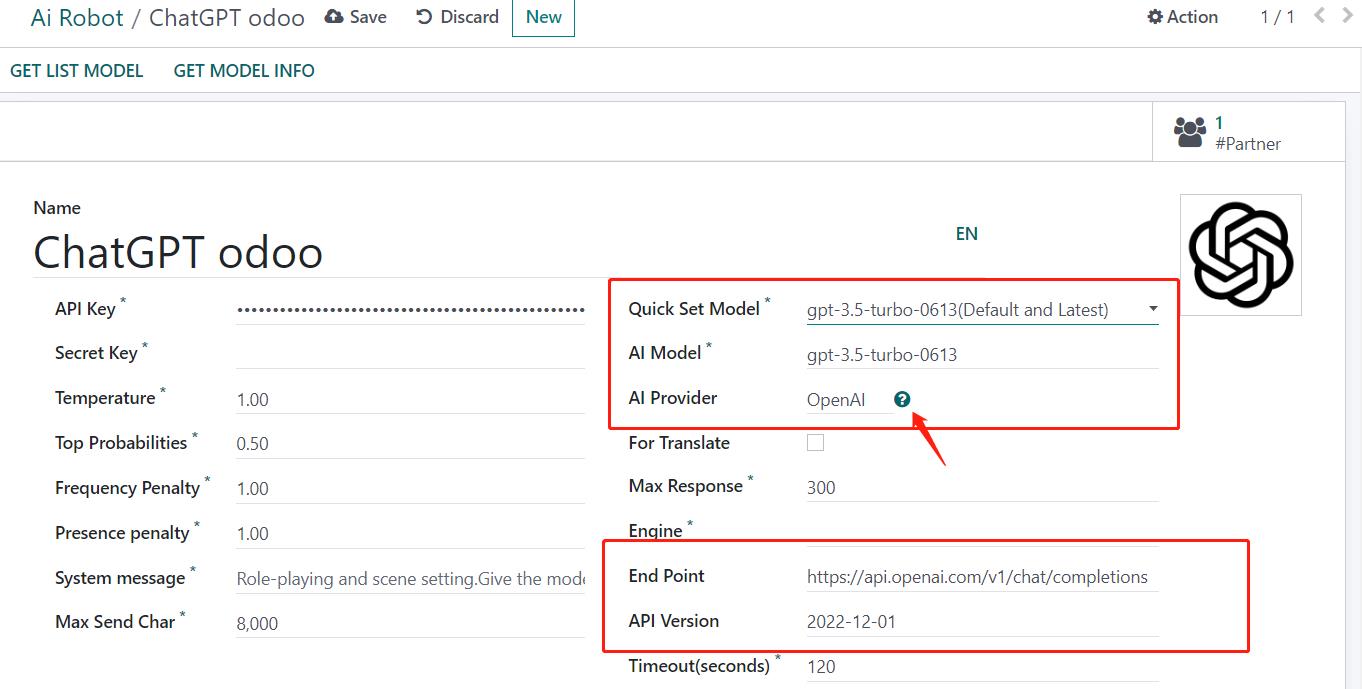Click the New record button
This screenshot has height=689, width=1362.
point(543,17)
